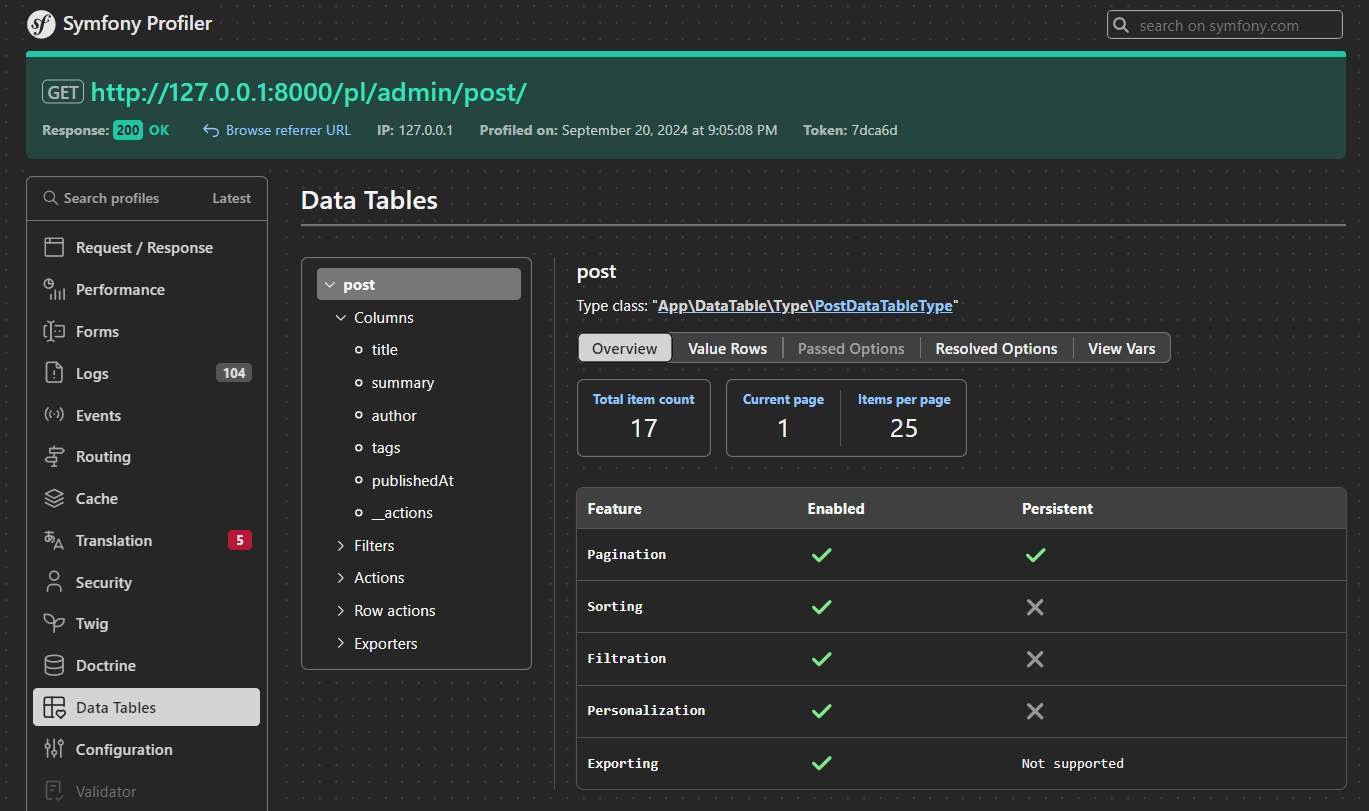
Task: Open the Passed Options tab
Action: (851, 348)
